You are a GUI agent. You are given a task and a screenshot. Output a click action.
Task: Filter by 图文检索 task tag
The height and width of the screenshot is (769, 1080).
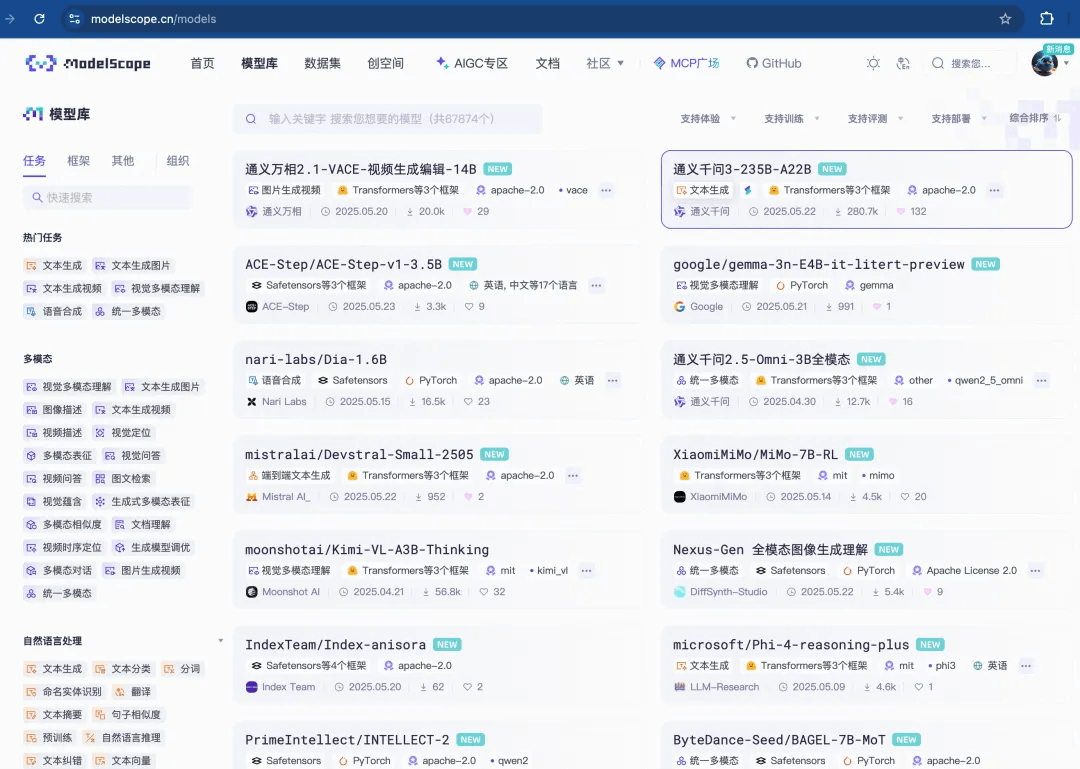click(x=123, y=478)
